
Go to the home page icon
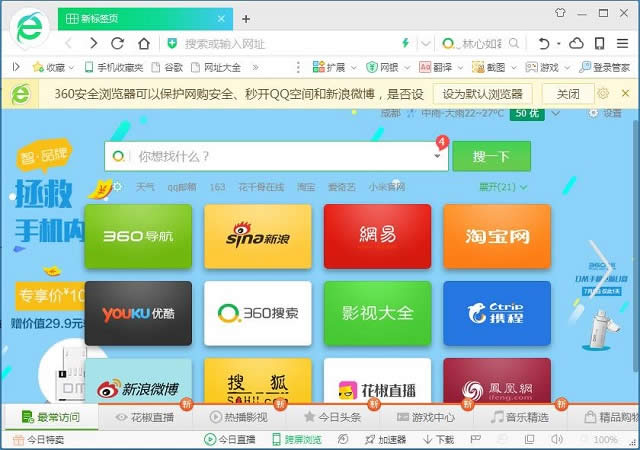coord(144,43)
